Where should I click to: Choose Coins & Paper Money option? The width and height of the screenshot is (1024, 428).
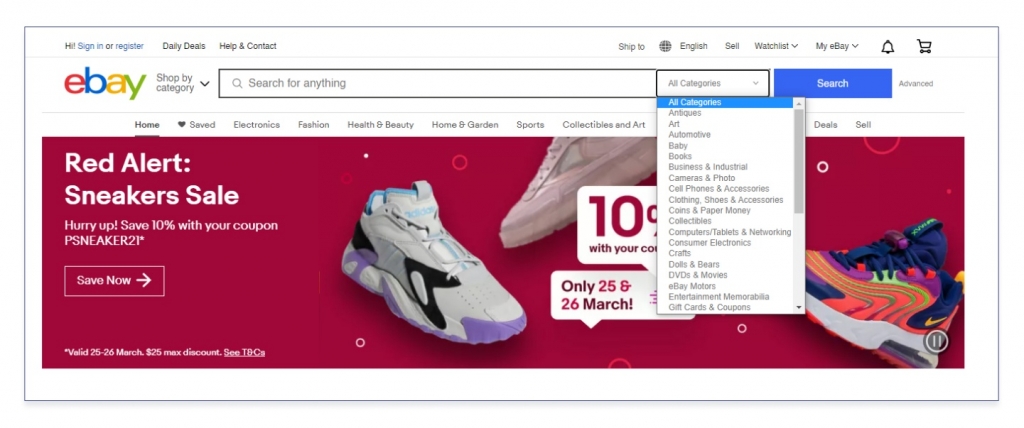[x=709, y=210]
